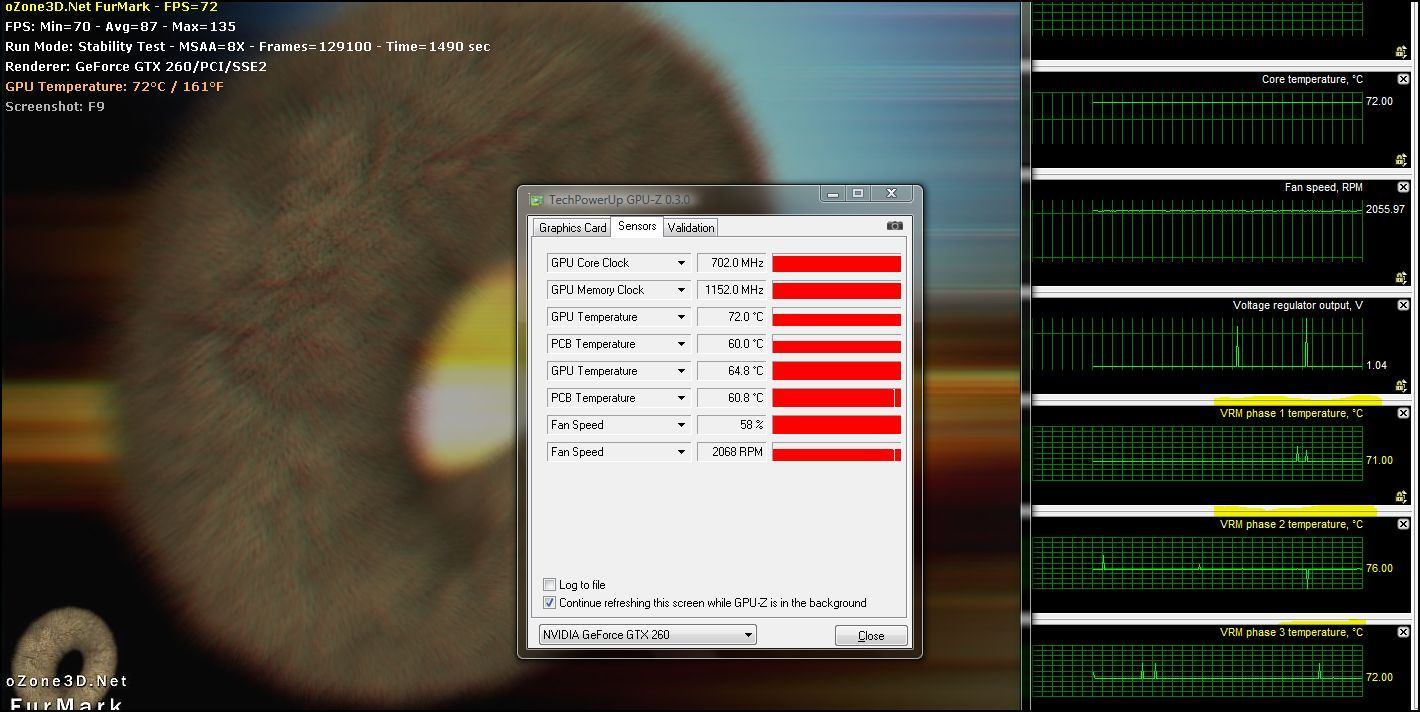Open setup icon under Fan speed graph
Image resolution: width=1420 pixels, height=712 pixels.
click(1402, 278)
